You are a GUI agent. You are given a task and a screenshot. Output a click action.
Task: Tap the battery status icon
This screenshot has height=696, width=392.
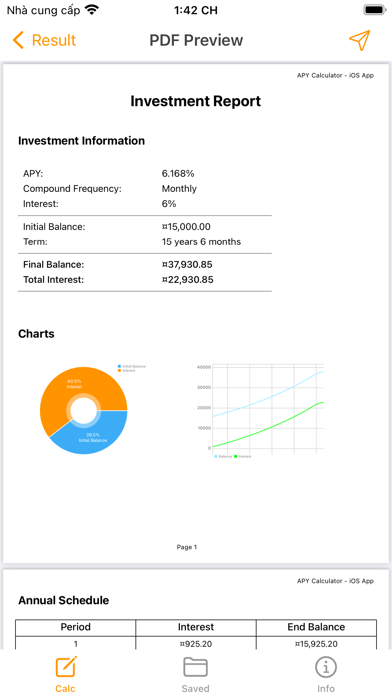point(376,10)
